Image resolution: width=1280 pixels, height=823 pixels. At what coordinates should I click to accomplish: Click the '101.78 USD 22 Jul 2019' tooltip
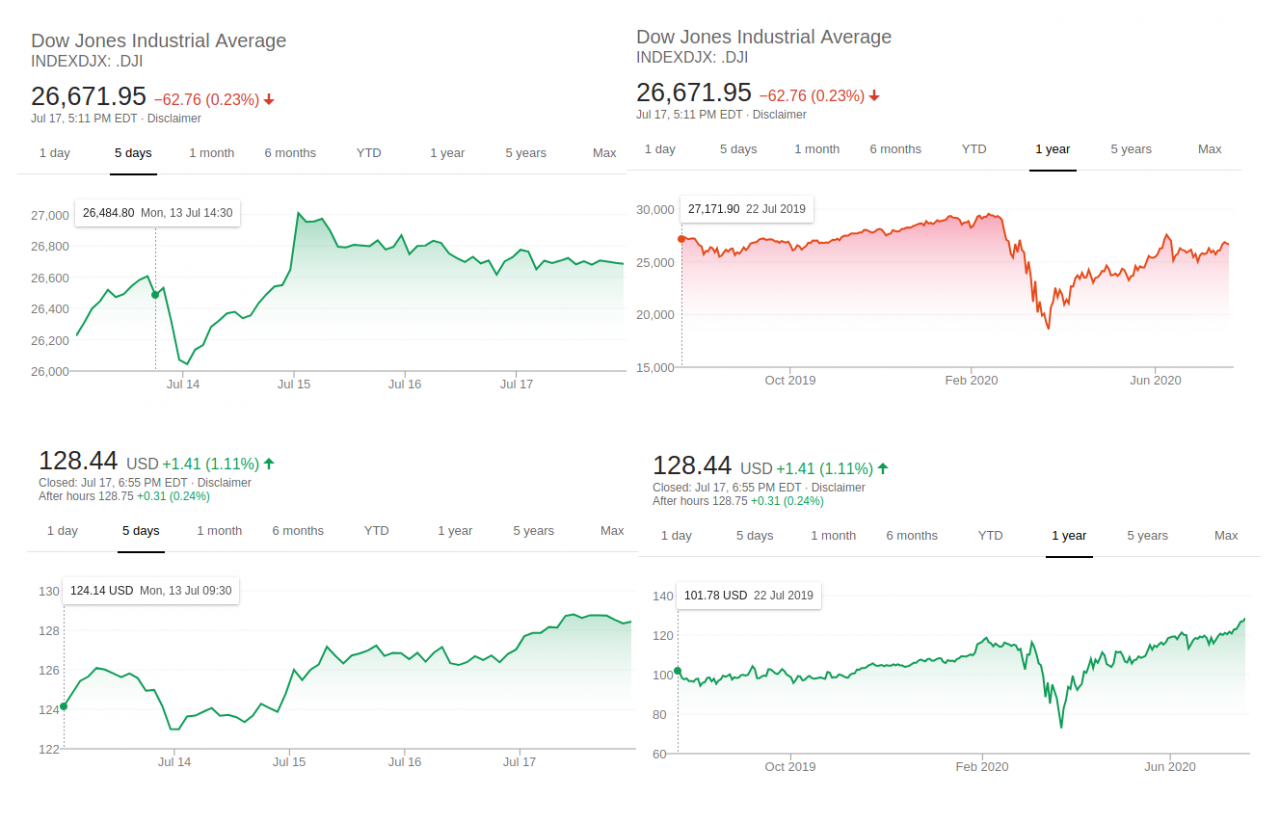(x=749, y=596)
